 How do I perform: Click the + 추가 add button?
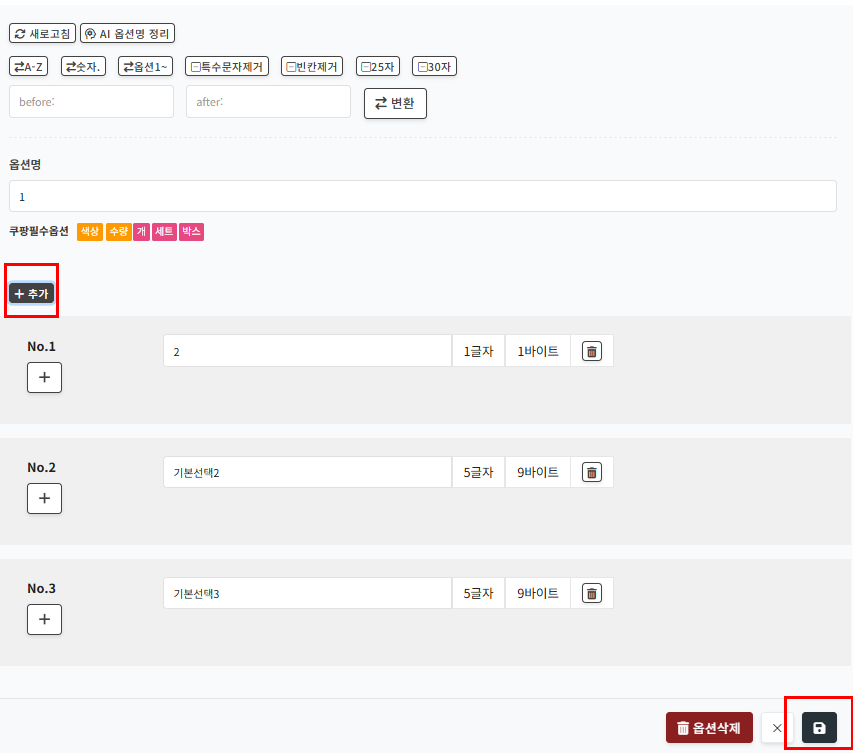(32, 294)
